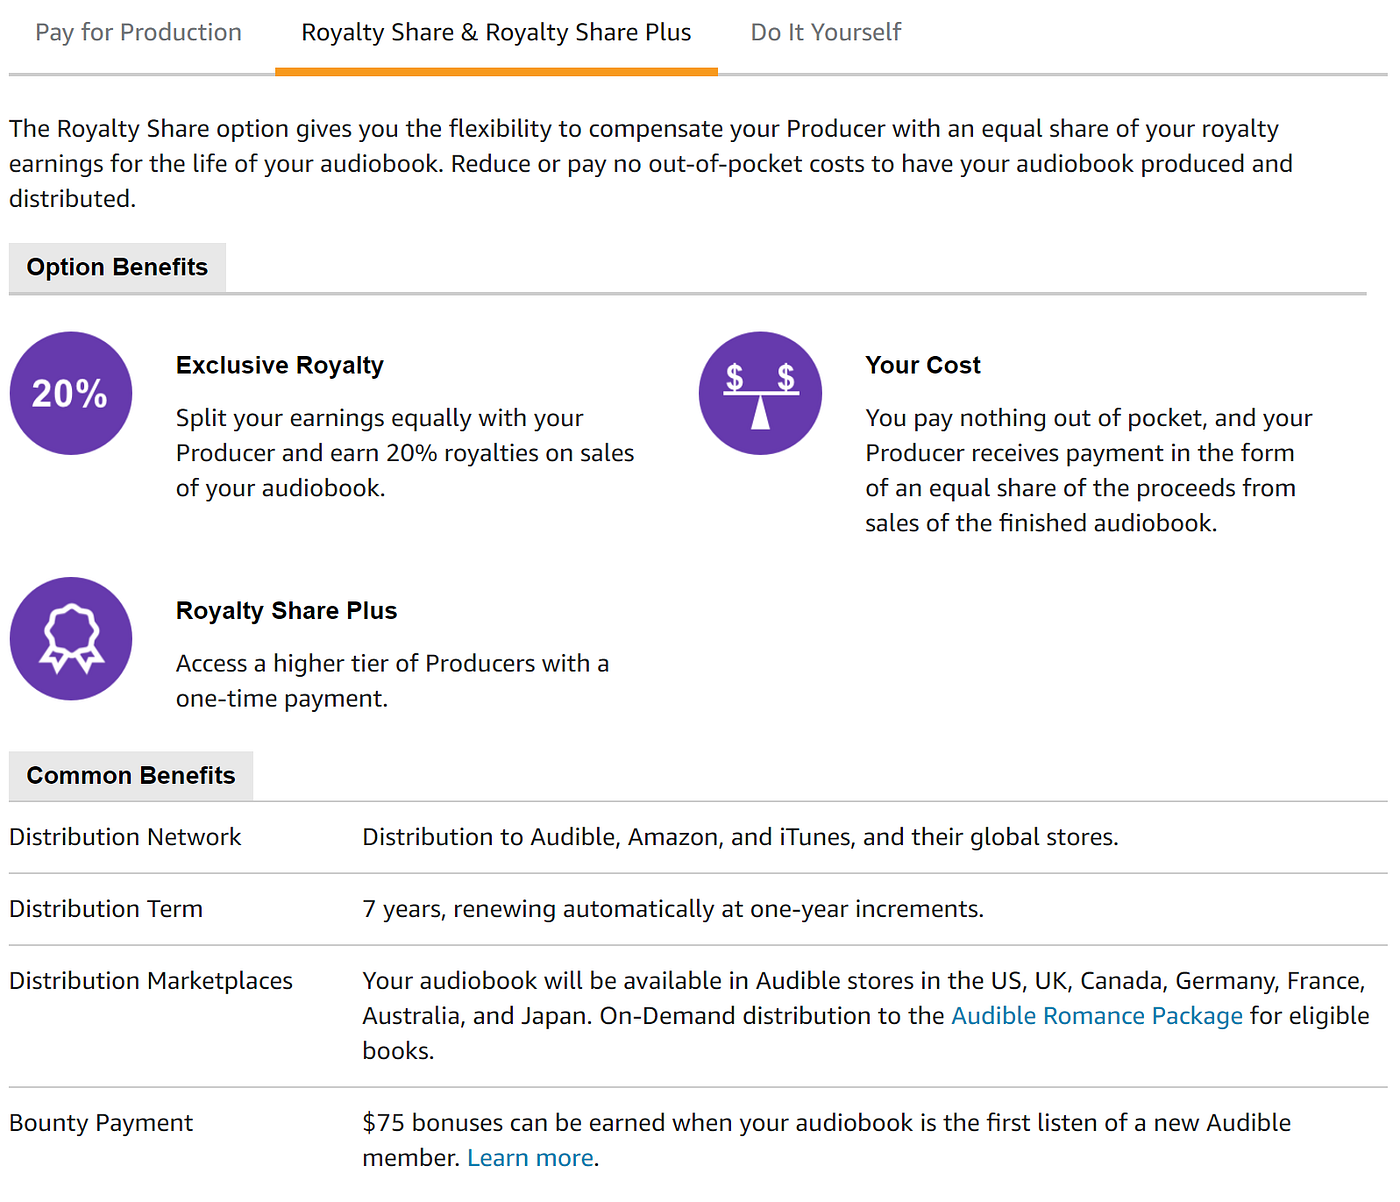This screenshot has height=1202, width=1400.
Task: Follow the Learn more bounty link
Action: (x=530, y=1158)
